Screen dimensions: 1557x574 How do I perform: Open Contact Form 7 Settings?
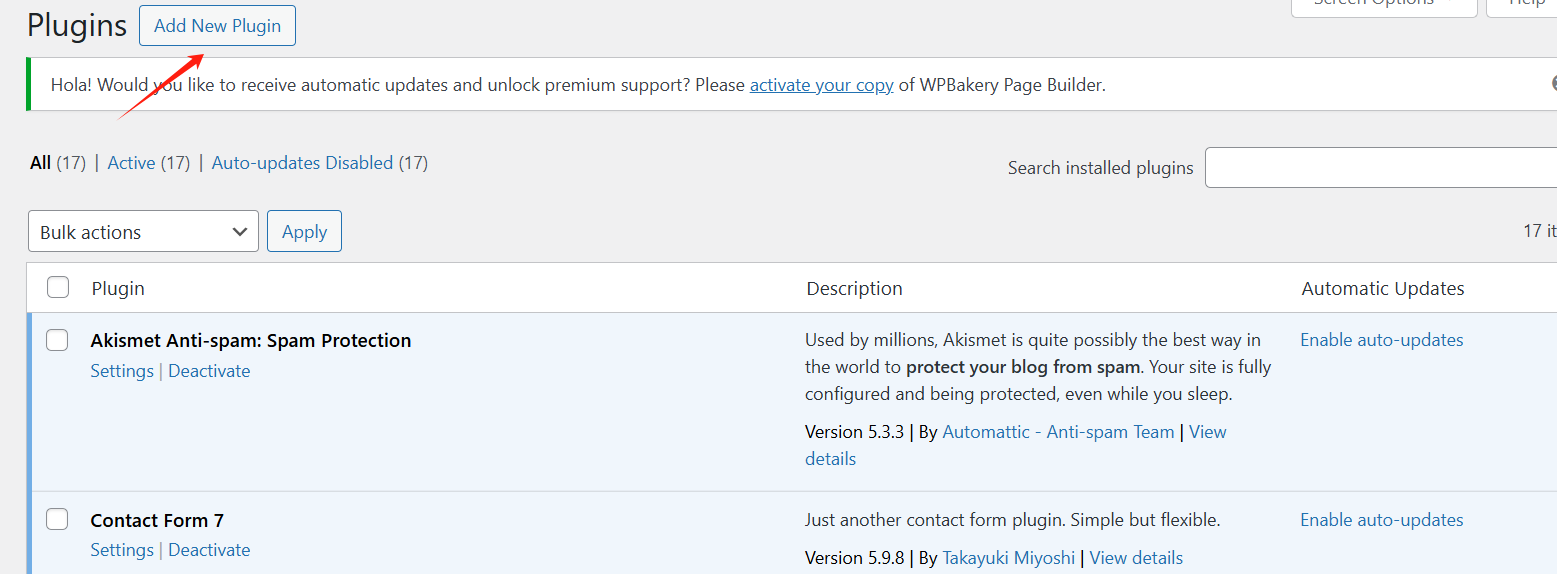[x=122, y=550]
